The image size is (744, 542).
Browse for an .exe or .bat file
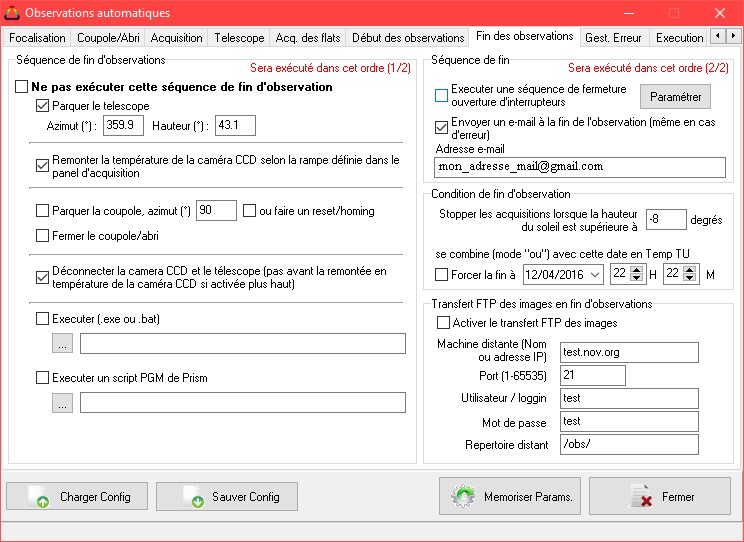click(63, 344)
